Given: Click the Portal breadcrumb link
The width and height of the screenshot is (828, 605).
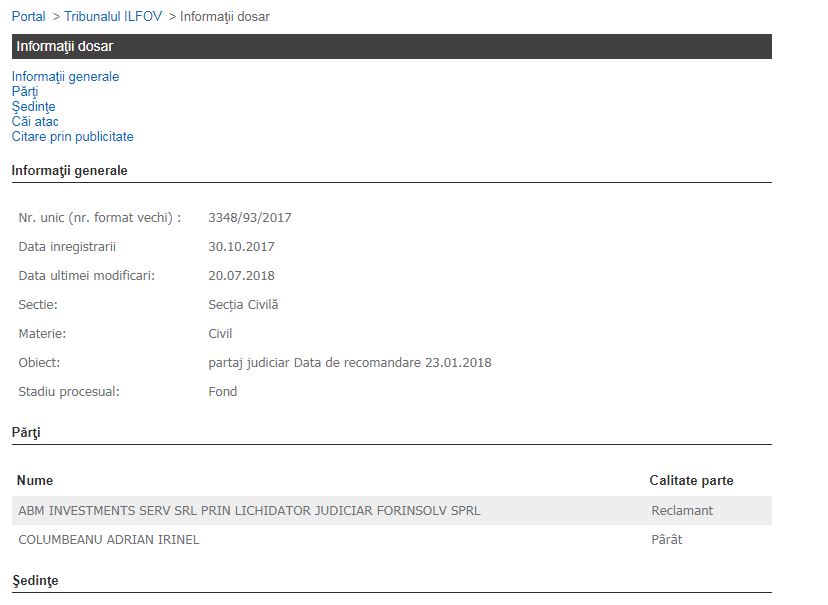Looking at the screenshot, I should click(x=28, y=17).
